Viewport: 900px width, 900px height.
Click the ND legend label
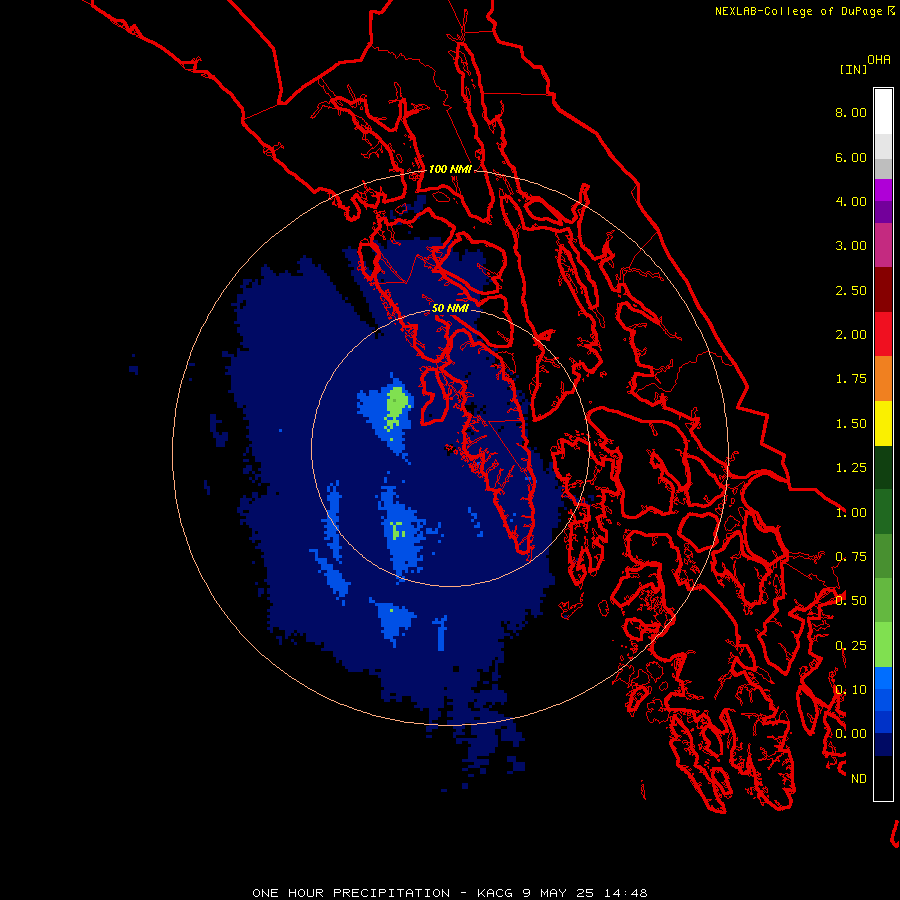(x=859, y=779)
